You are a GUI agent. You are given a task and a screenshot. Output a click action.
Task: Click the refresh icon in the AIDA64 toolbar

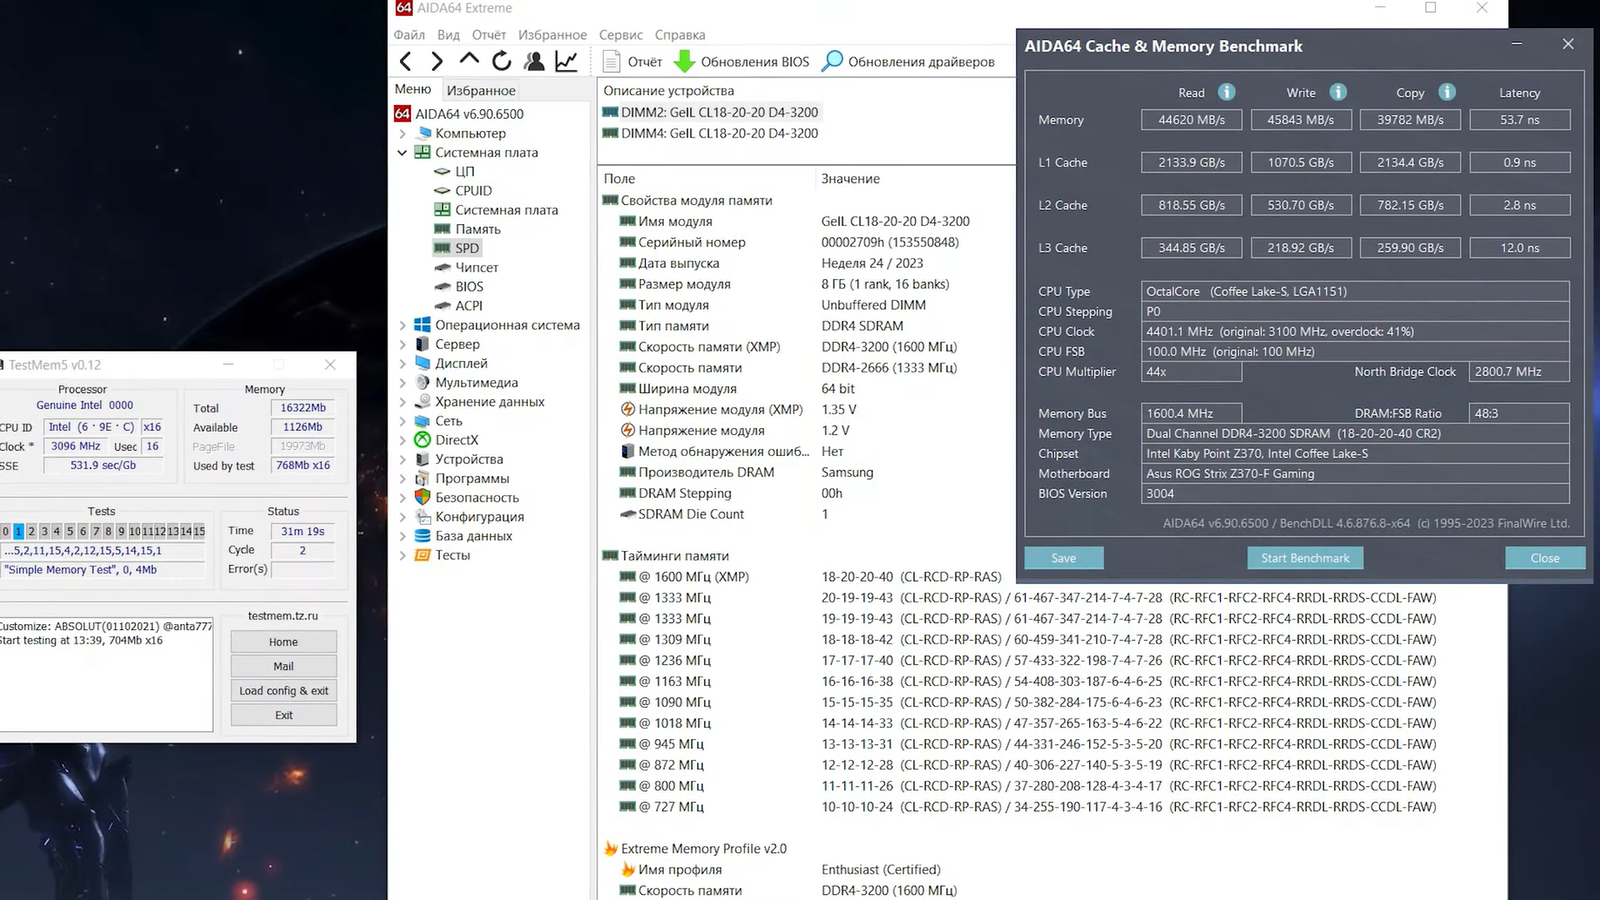point(501,62)
